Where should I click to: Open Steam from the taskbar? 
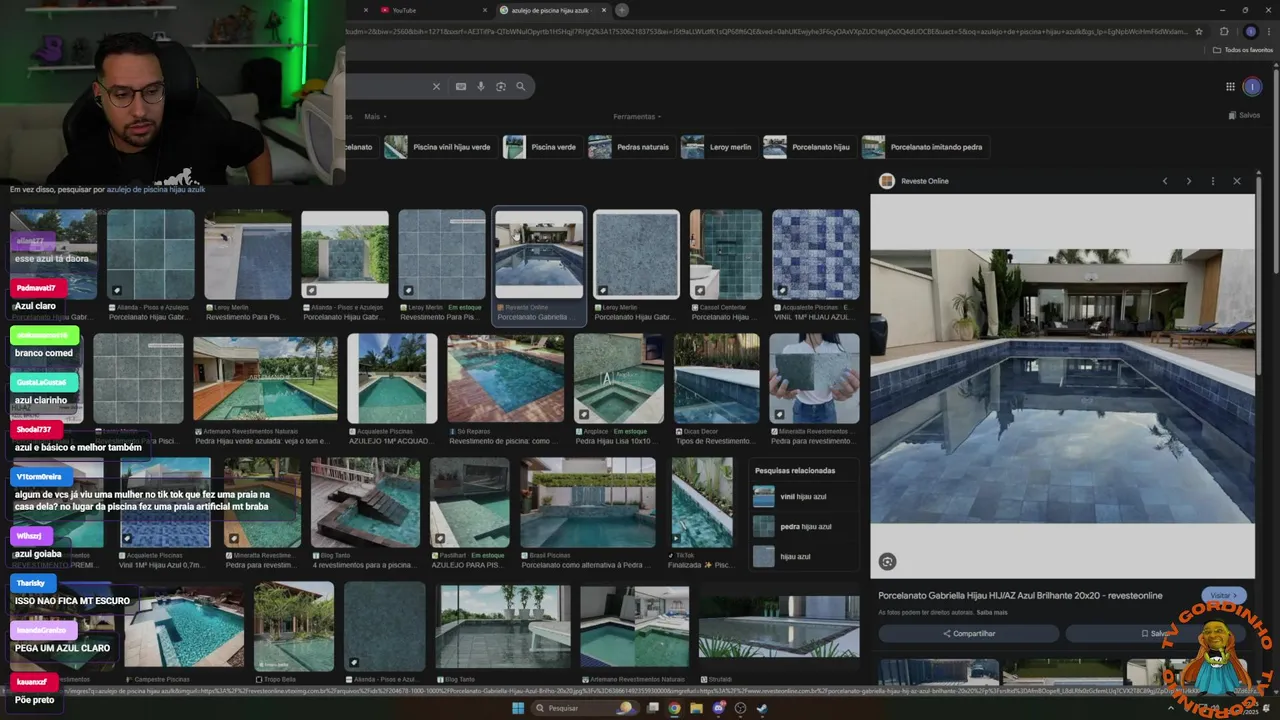point(762,708)
